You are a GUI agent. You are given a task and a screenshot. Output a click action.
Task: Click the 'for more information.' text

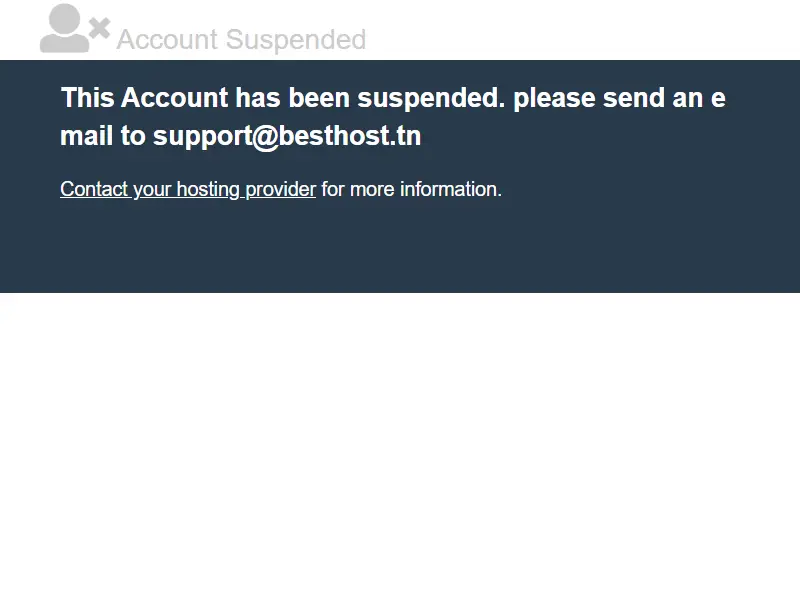[412, 189]
